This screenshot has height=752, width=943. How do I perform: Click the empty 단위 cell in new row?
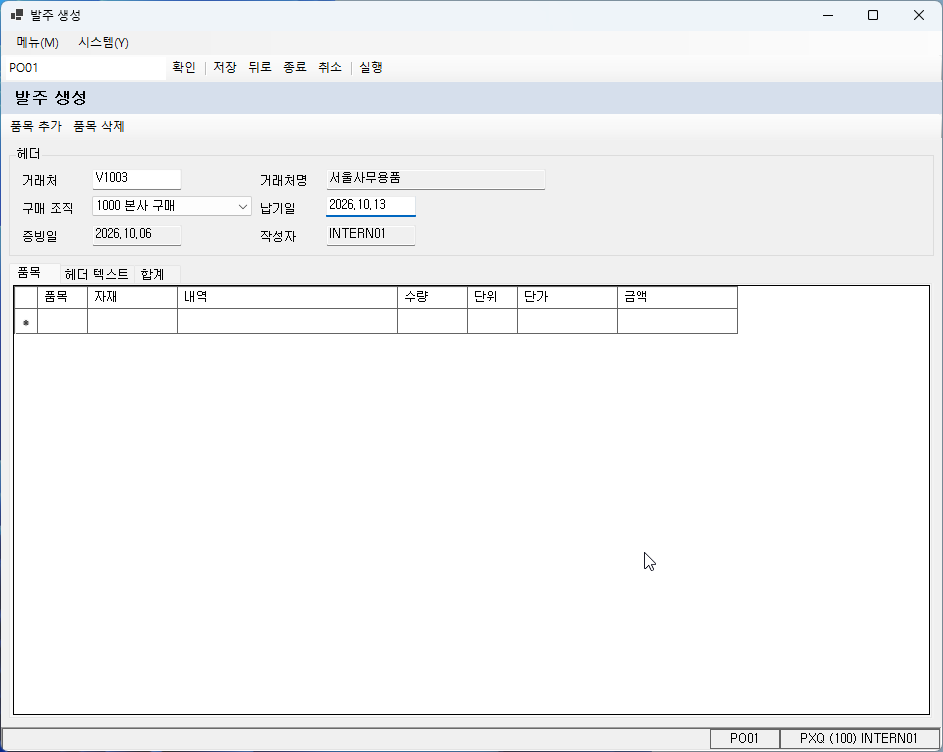(493, 321)
